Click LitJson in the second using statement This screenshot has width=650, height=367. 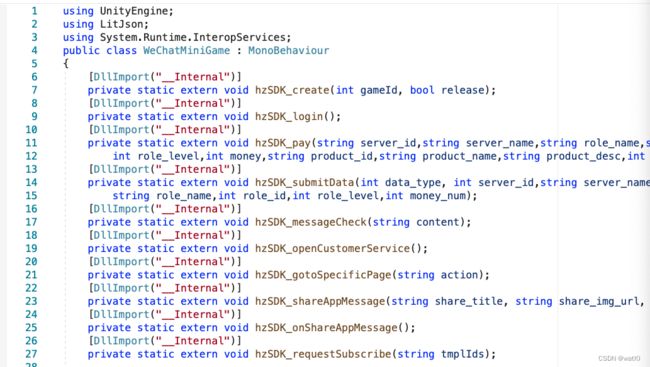(x=121, y=24)
